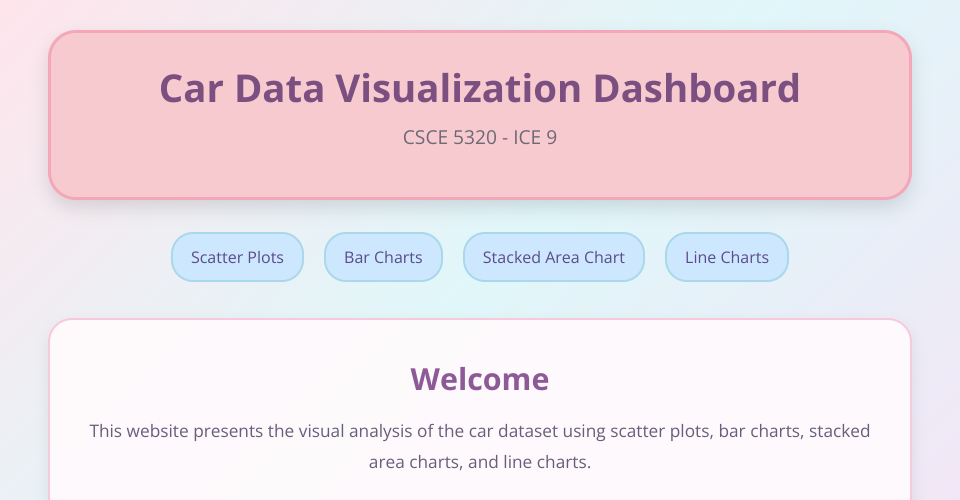Click the "ICE 9" text in the subtitle
This screenshot has height=500, width=960.
pyautogui.click(x=535, y=138)
